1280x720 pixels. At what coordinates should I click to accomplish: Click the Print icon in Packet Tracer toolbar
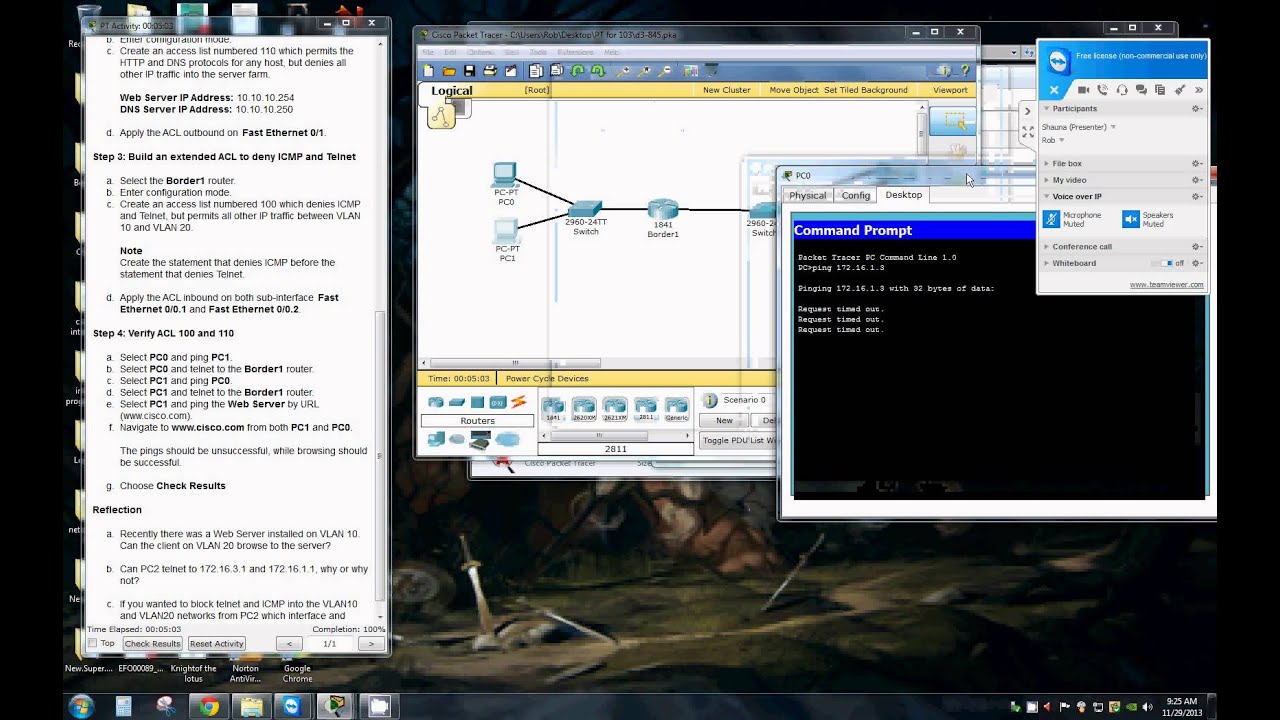(x=490, y=71)
